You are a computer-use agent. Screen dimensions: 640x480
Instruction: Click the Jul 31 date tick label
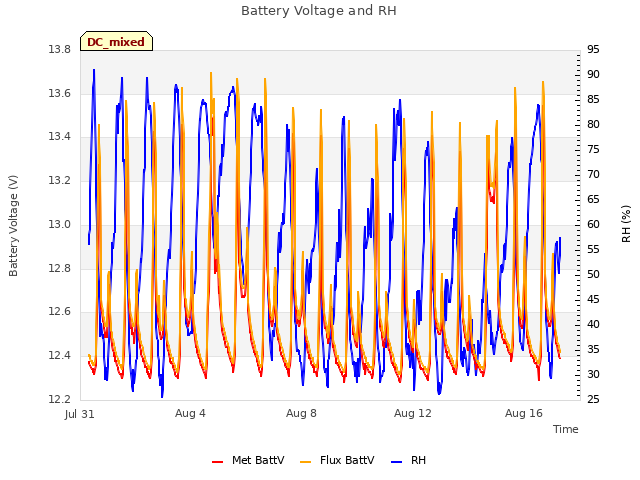pos(80,414)
